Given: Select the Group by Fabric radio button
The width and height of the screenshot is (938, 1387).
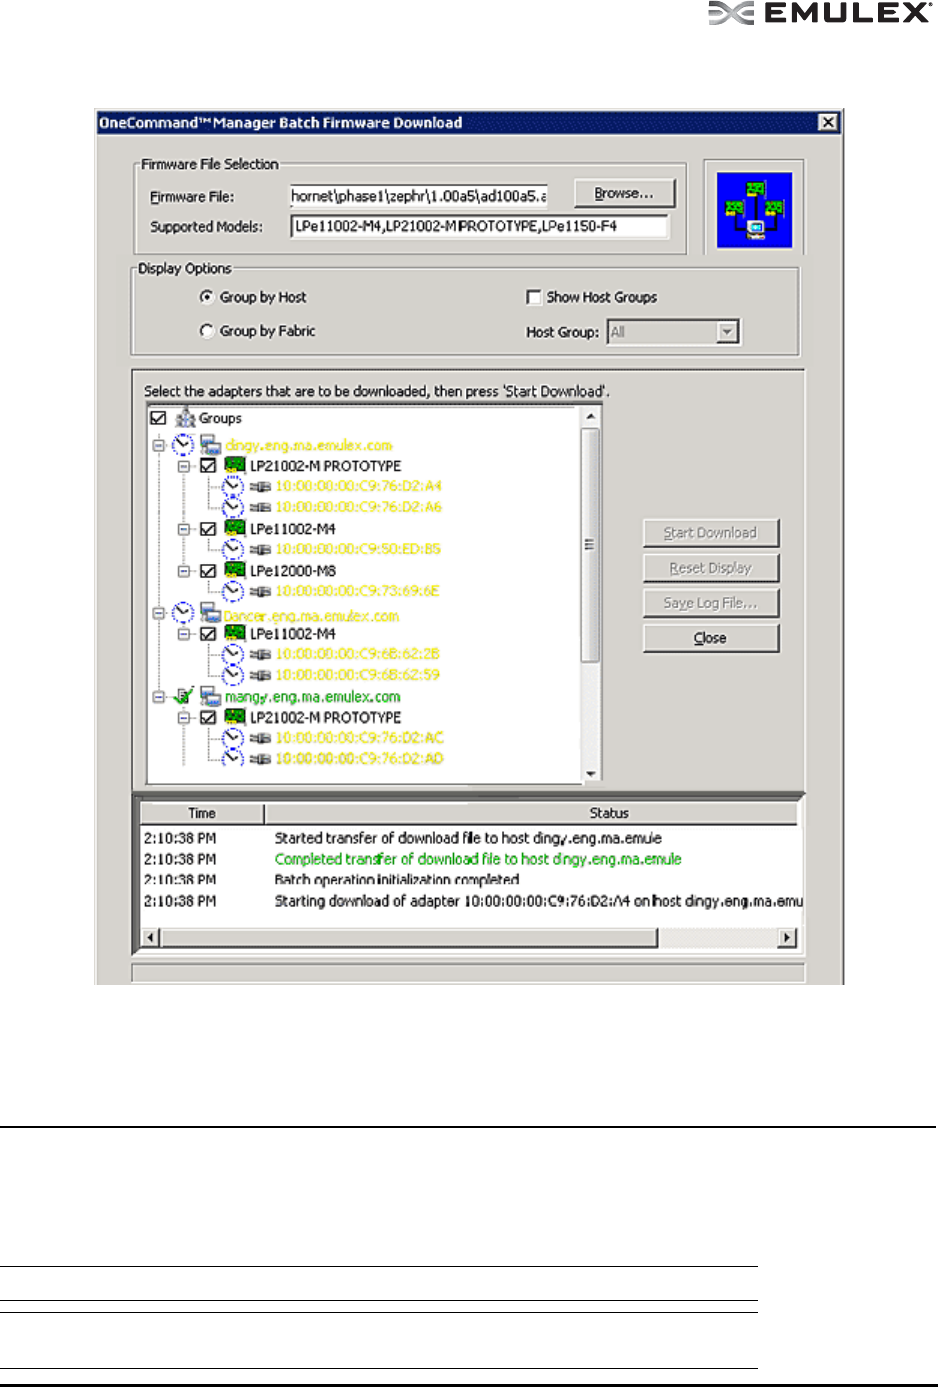Looking at the screenshot, I should click(x=206, y=331).
